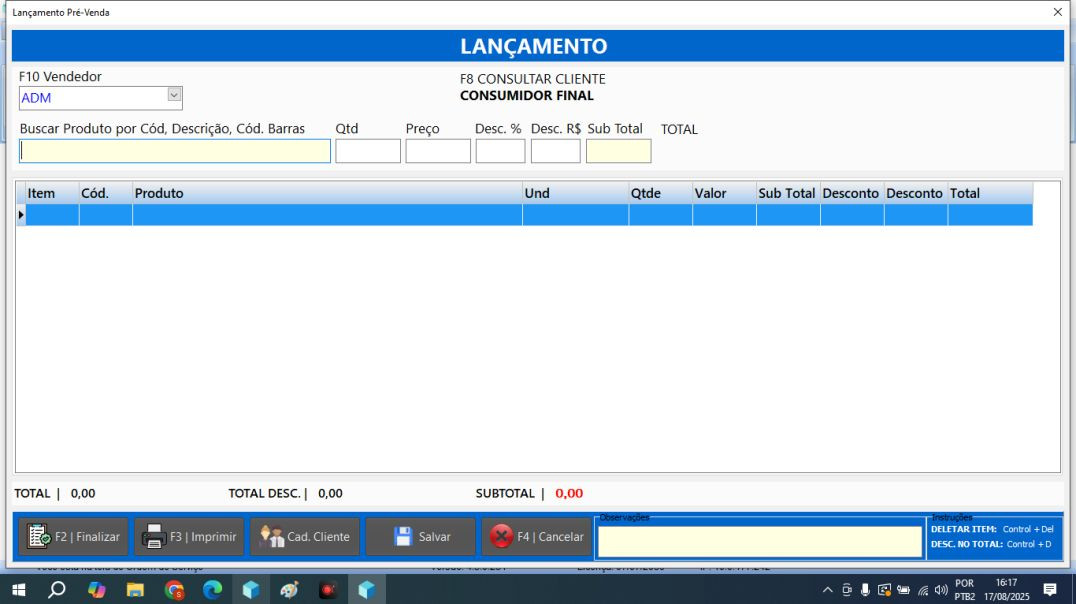Open Microsoft Edge from the taskbar

(x=213, y=590)
